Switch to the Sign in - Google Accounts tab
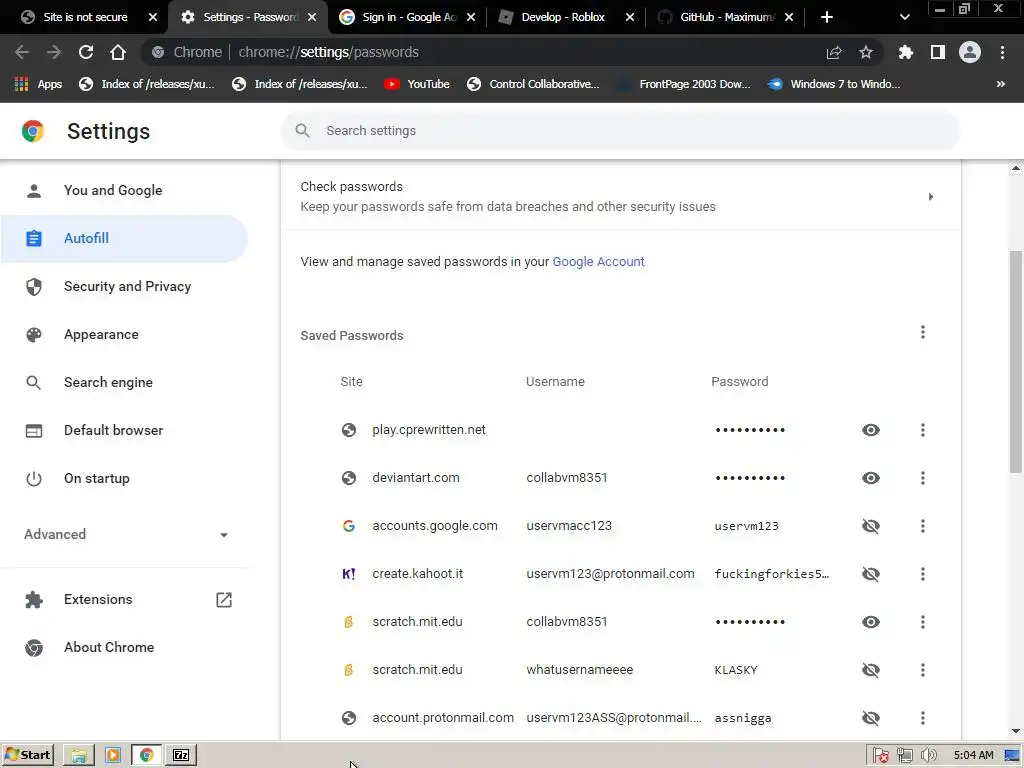Viewport: 1024px width, 768px height. (406, 17)
